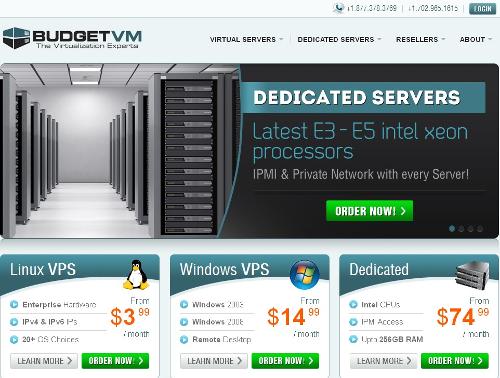Click bullet icon beside IPMI Access
The height and width of the screenshot is (378, 500).
tap(353, 322)
